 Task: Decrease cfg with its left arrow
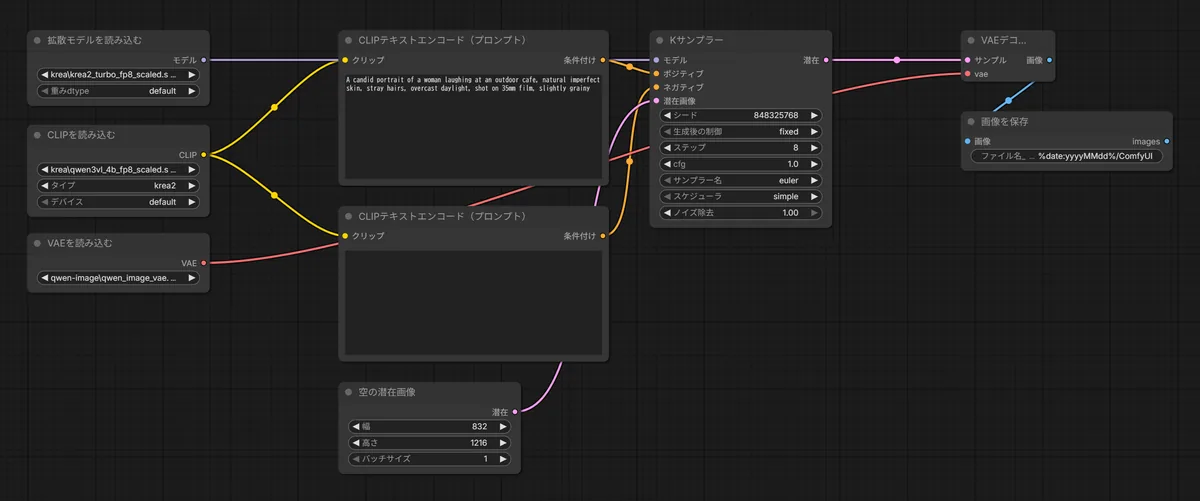667,164
